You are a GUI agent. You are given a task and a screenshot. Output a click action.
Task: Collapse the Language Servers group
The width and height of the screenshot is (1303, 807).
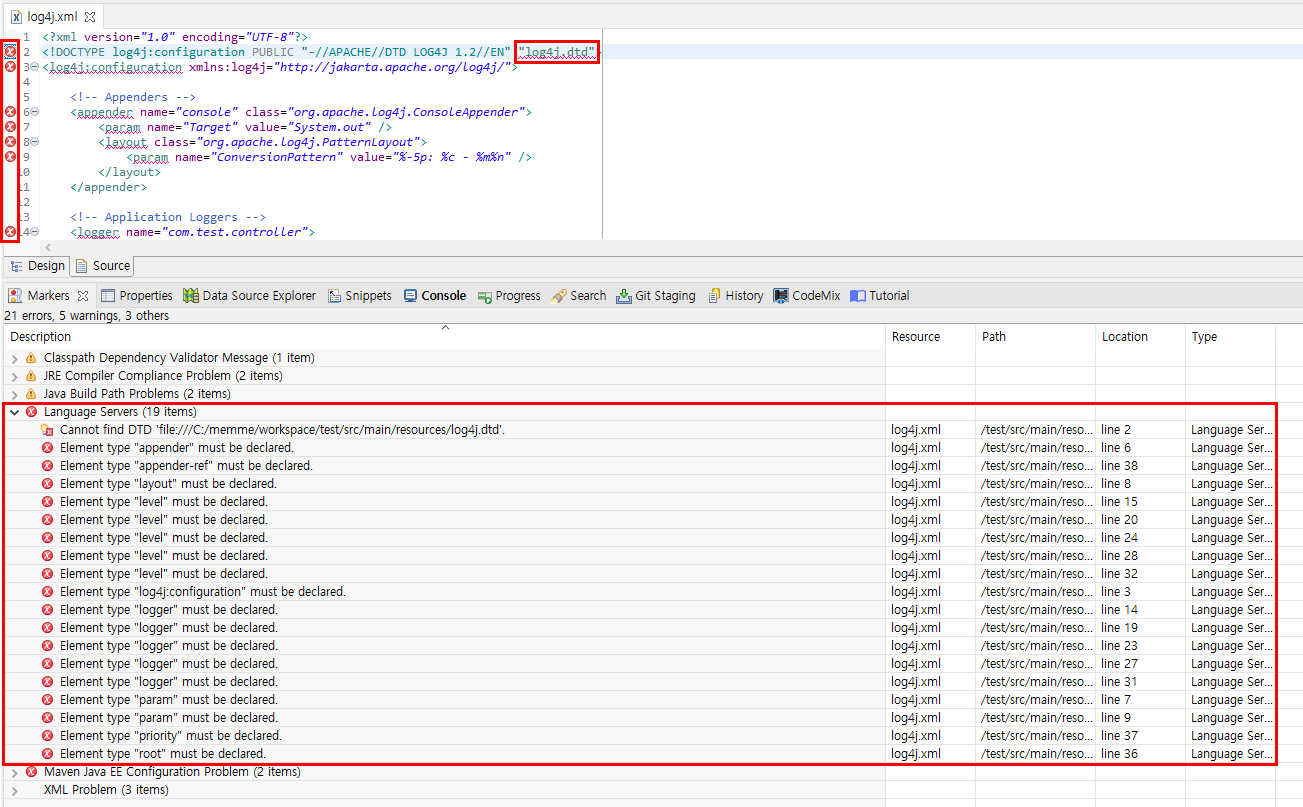click(x=14, y=412)
